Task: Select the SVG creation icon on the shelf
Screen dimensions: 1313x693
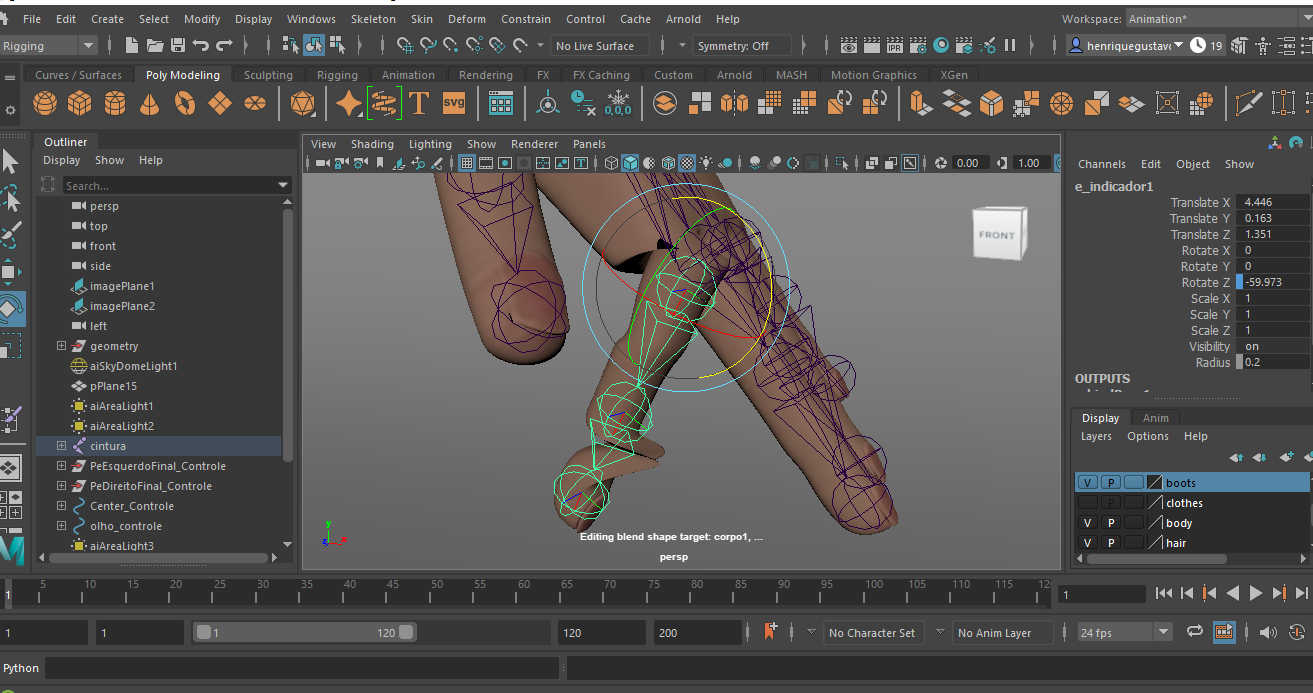Action: point(453,102)
